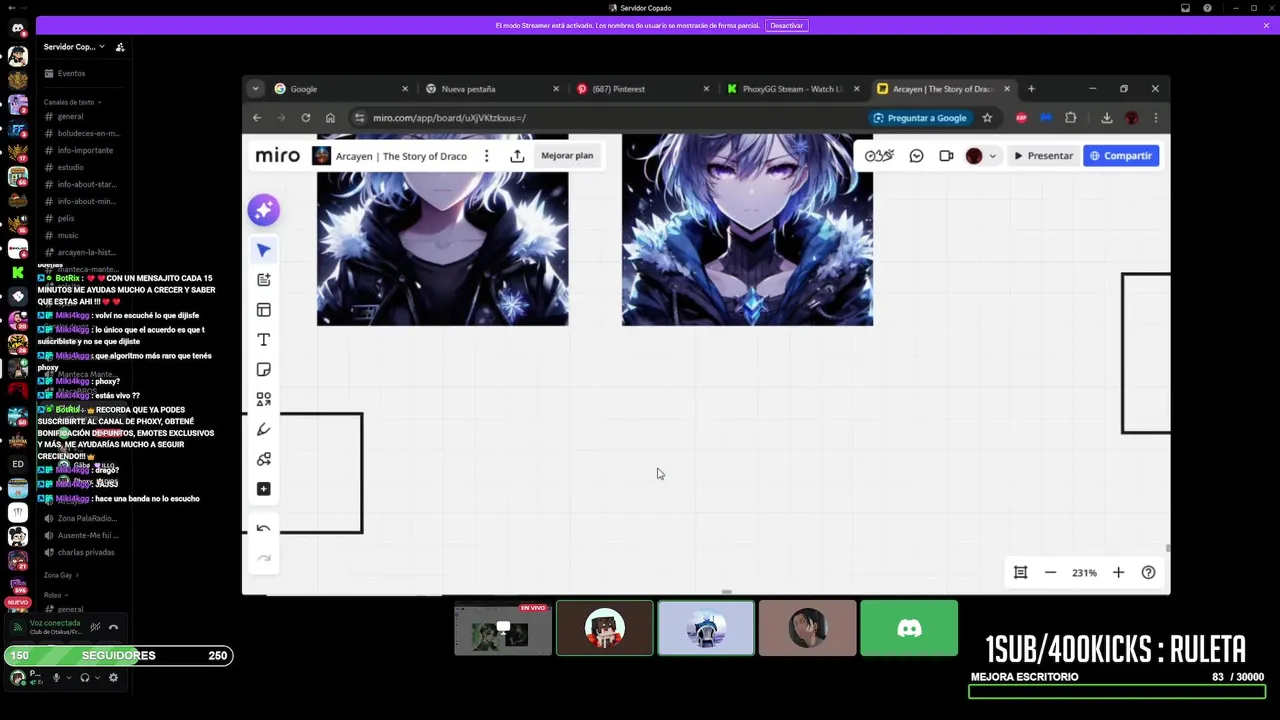Image resolution: width=1280 pixels, height=720 pixels.
Task: Open the Chrome extensions puzzle icon
Action: [x=1070, y=118]
